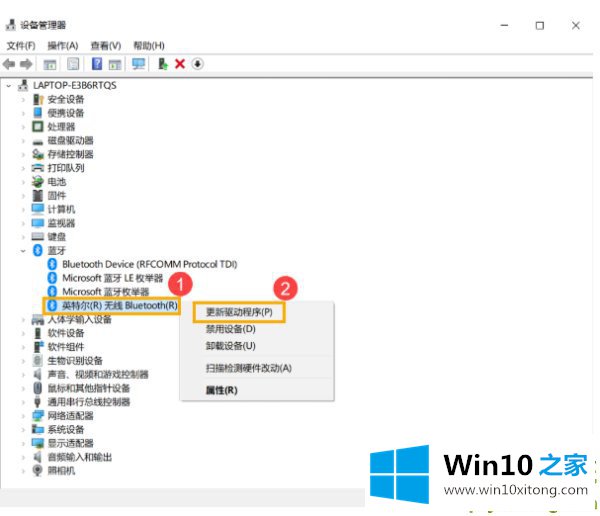Image resolution: width=600 pixels, height=516 pixels.
Task: Choose 属性(R) from context menu
Action: pos(222,390)
